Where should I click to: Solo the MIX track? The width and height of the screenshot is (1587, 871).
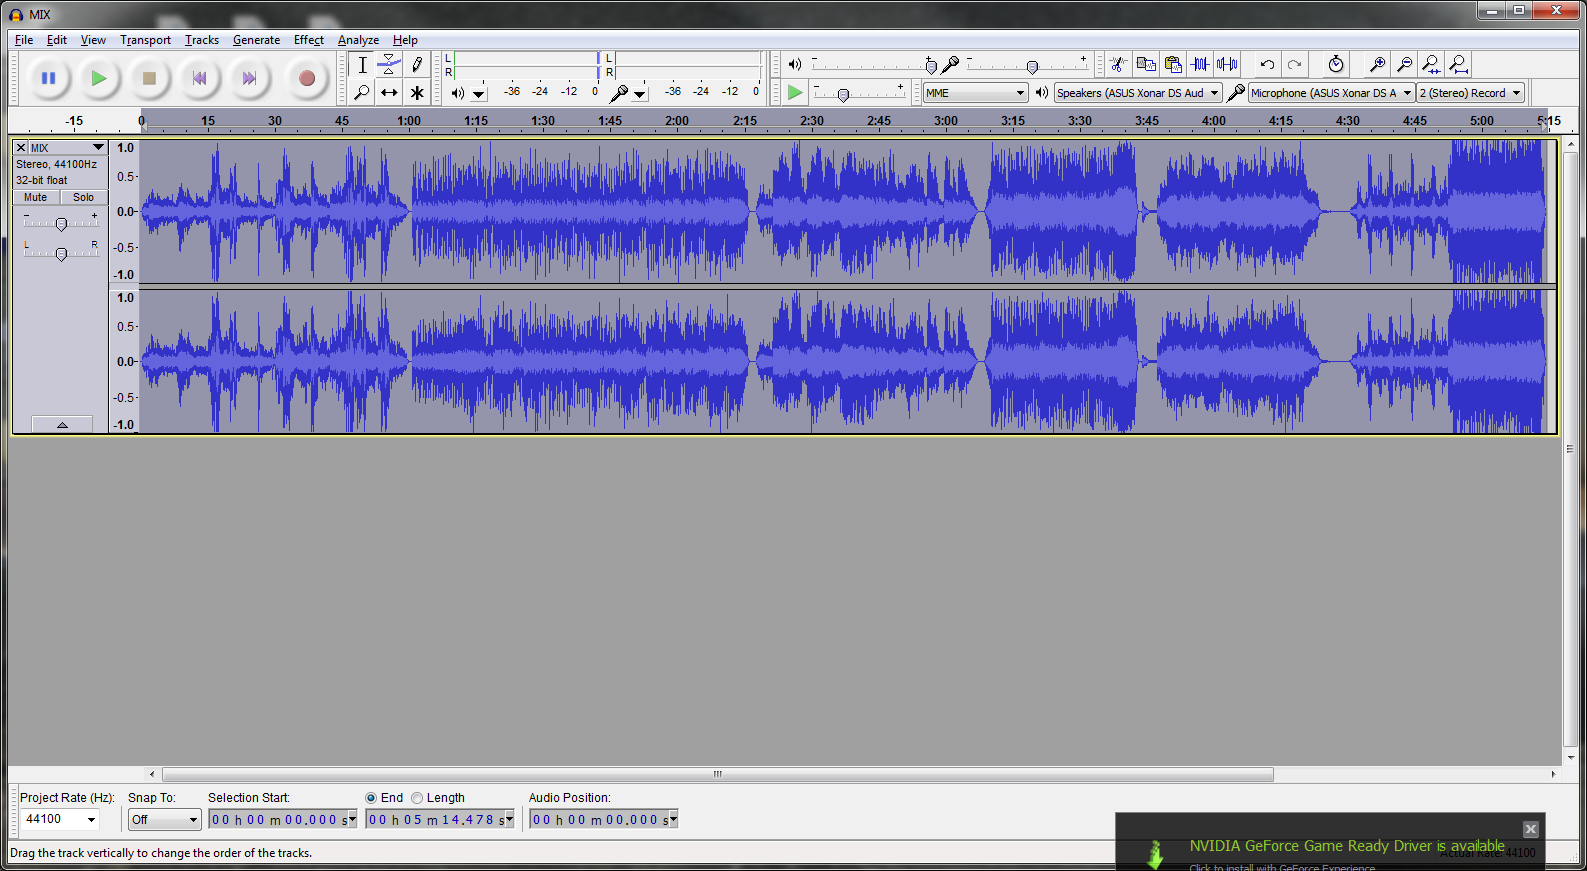pos(83,197)
